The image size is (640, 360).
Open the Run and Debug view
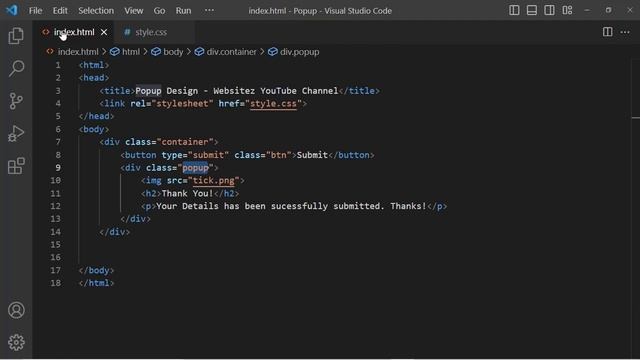coord(16,133)
